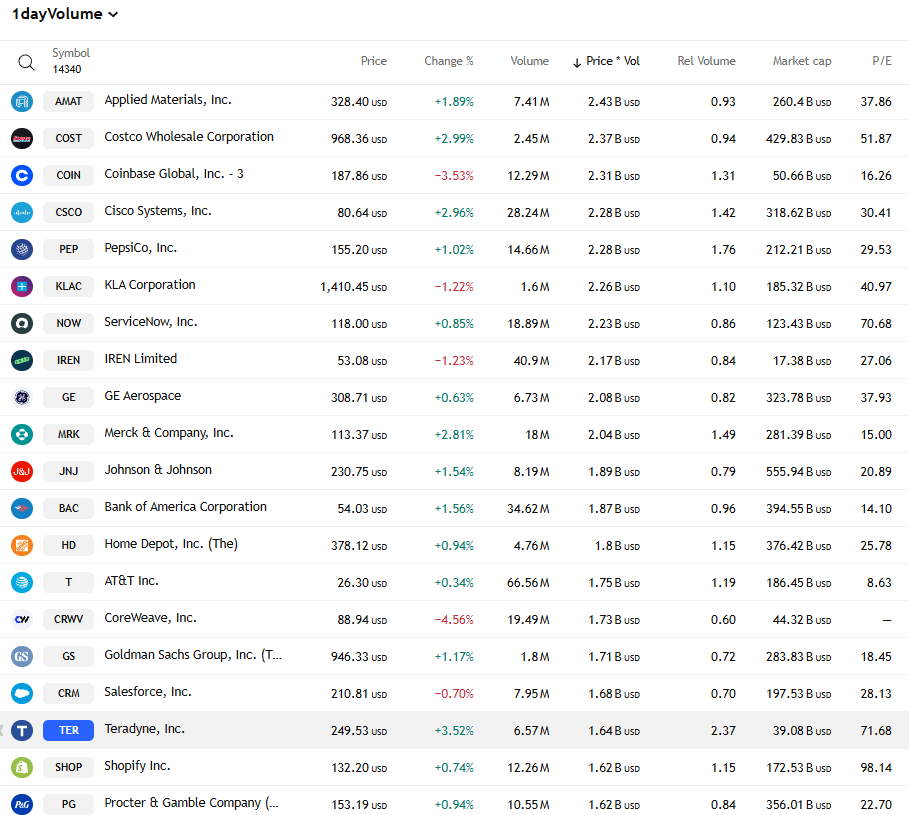Viewport: 909px width, 815px height.
Task: Sort by Market cap column header
Action: pos(802,61)
